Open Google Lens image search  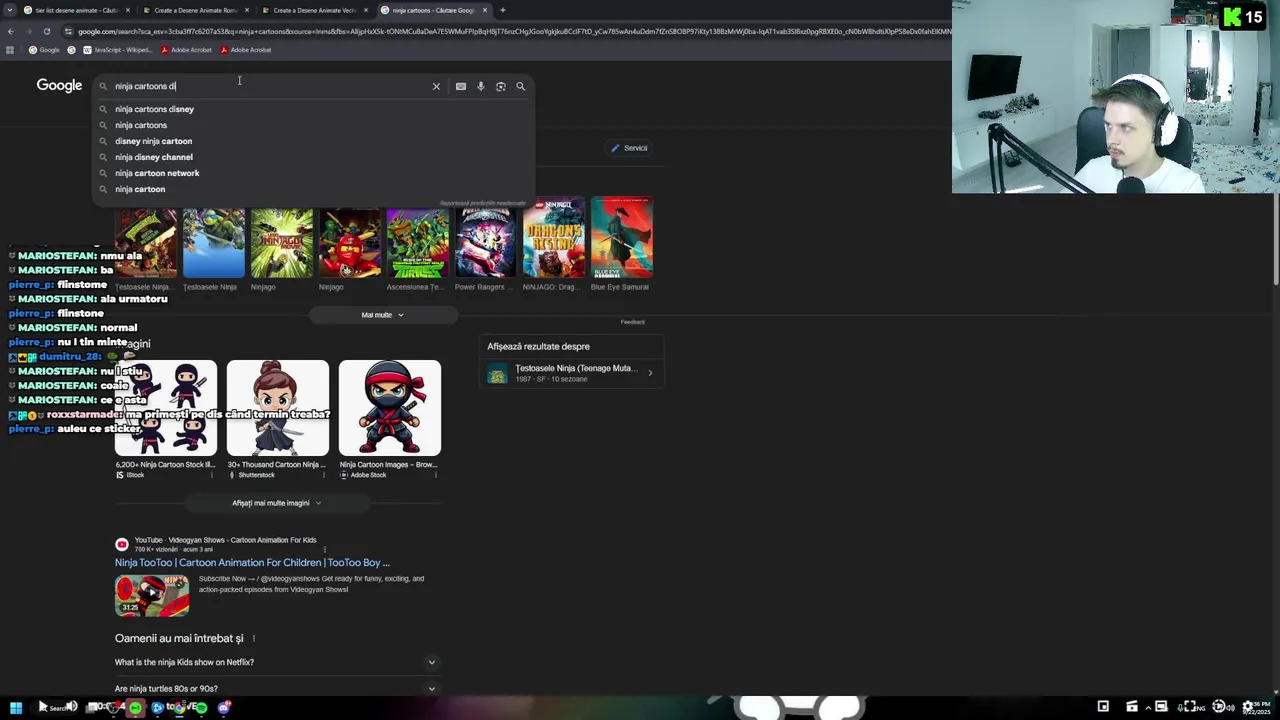pyautogui.click(x=501, y=87)
